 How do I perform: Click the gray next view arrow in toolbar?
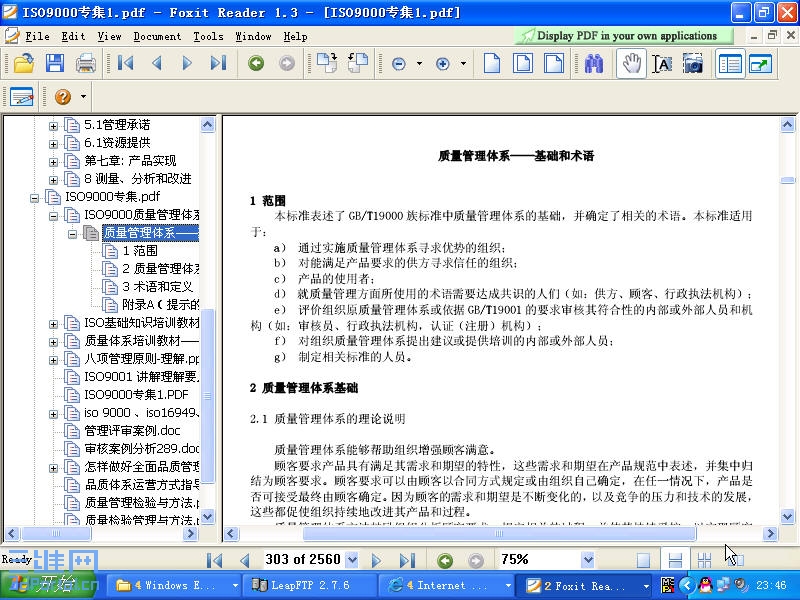(287, 63)
